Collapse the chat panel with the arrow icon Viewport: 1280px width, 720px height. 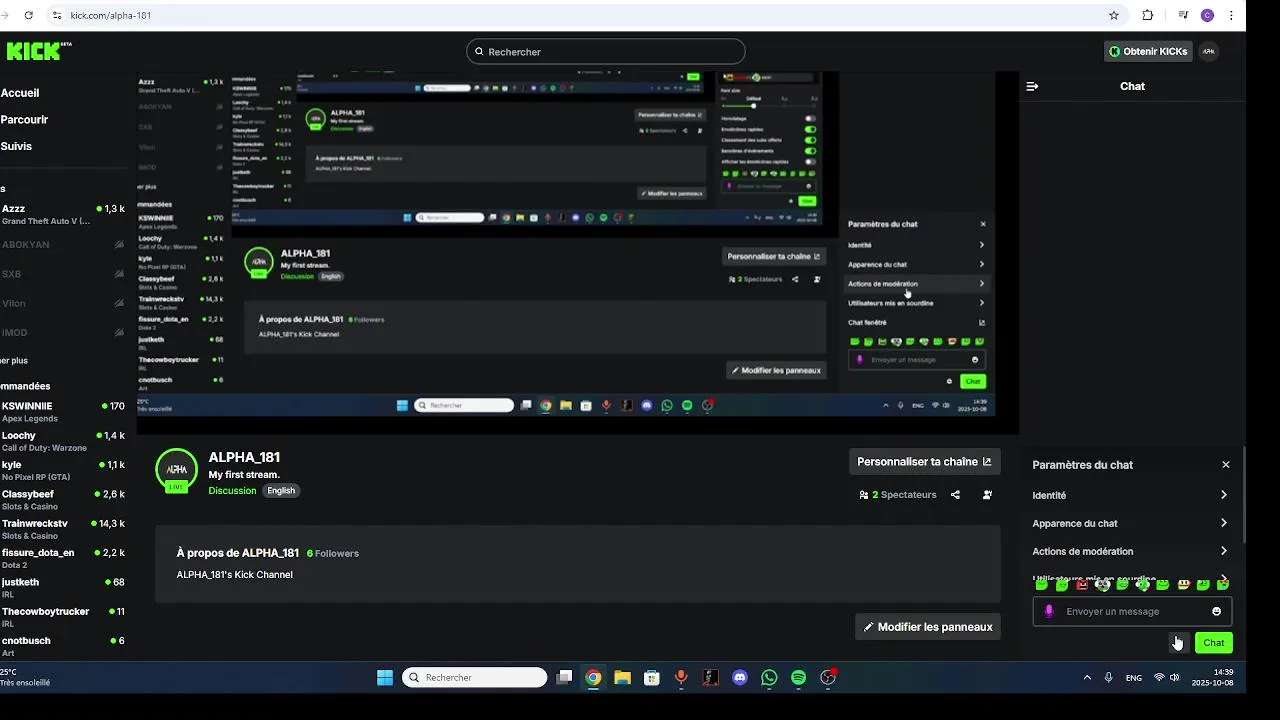coord(1032,86)
